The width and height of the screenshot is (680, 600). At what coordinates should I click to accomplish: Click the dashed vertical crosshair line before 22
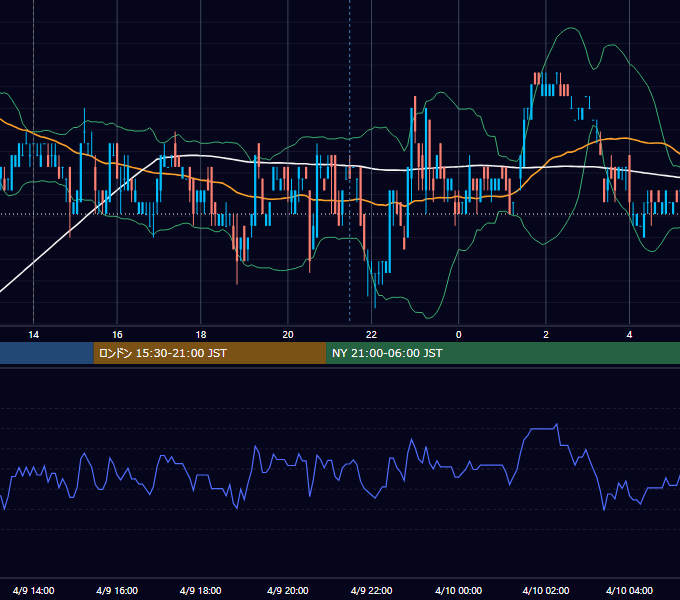tap(350, 160)
